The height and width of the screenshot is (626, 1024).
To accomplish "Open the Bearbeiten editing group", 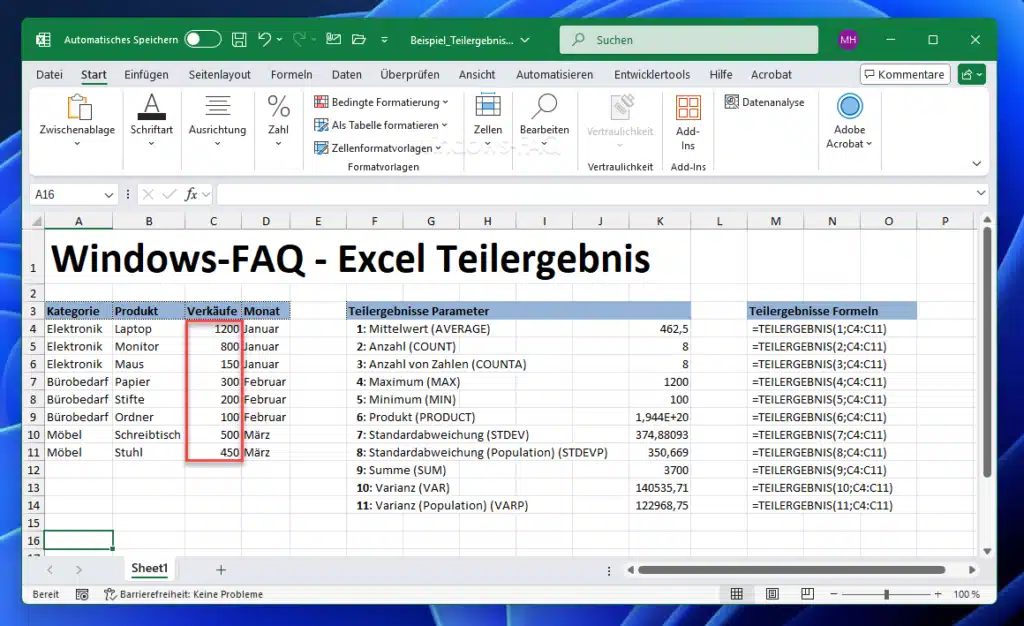I will coord(544,118).
